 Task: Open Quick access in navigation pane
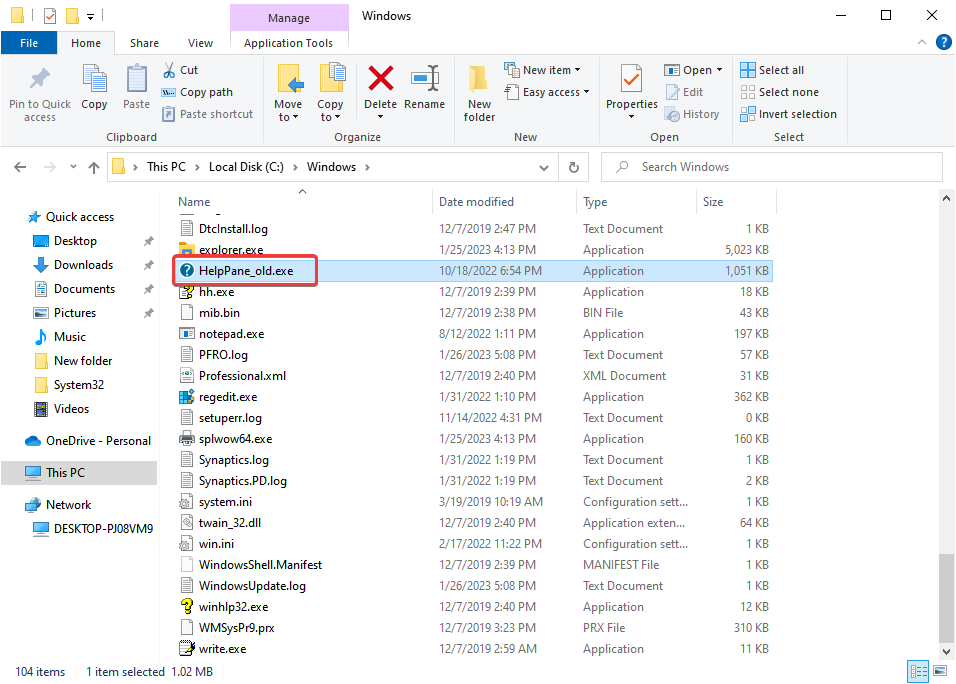[x=71, y=217]
